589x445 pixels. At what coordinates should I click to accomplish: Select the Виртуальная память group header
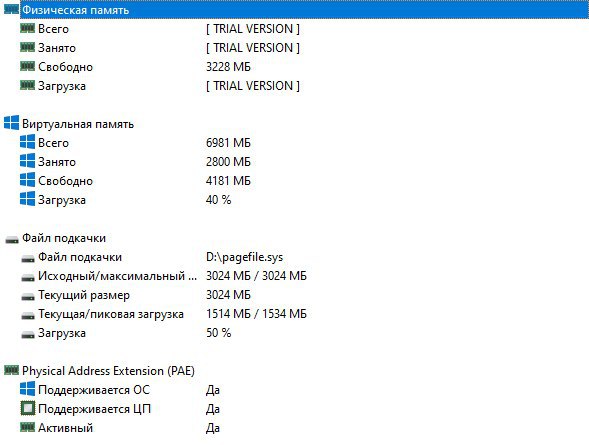(x=78, y=124)
